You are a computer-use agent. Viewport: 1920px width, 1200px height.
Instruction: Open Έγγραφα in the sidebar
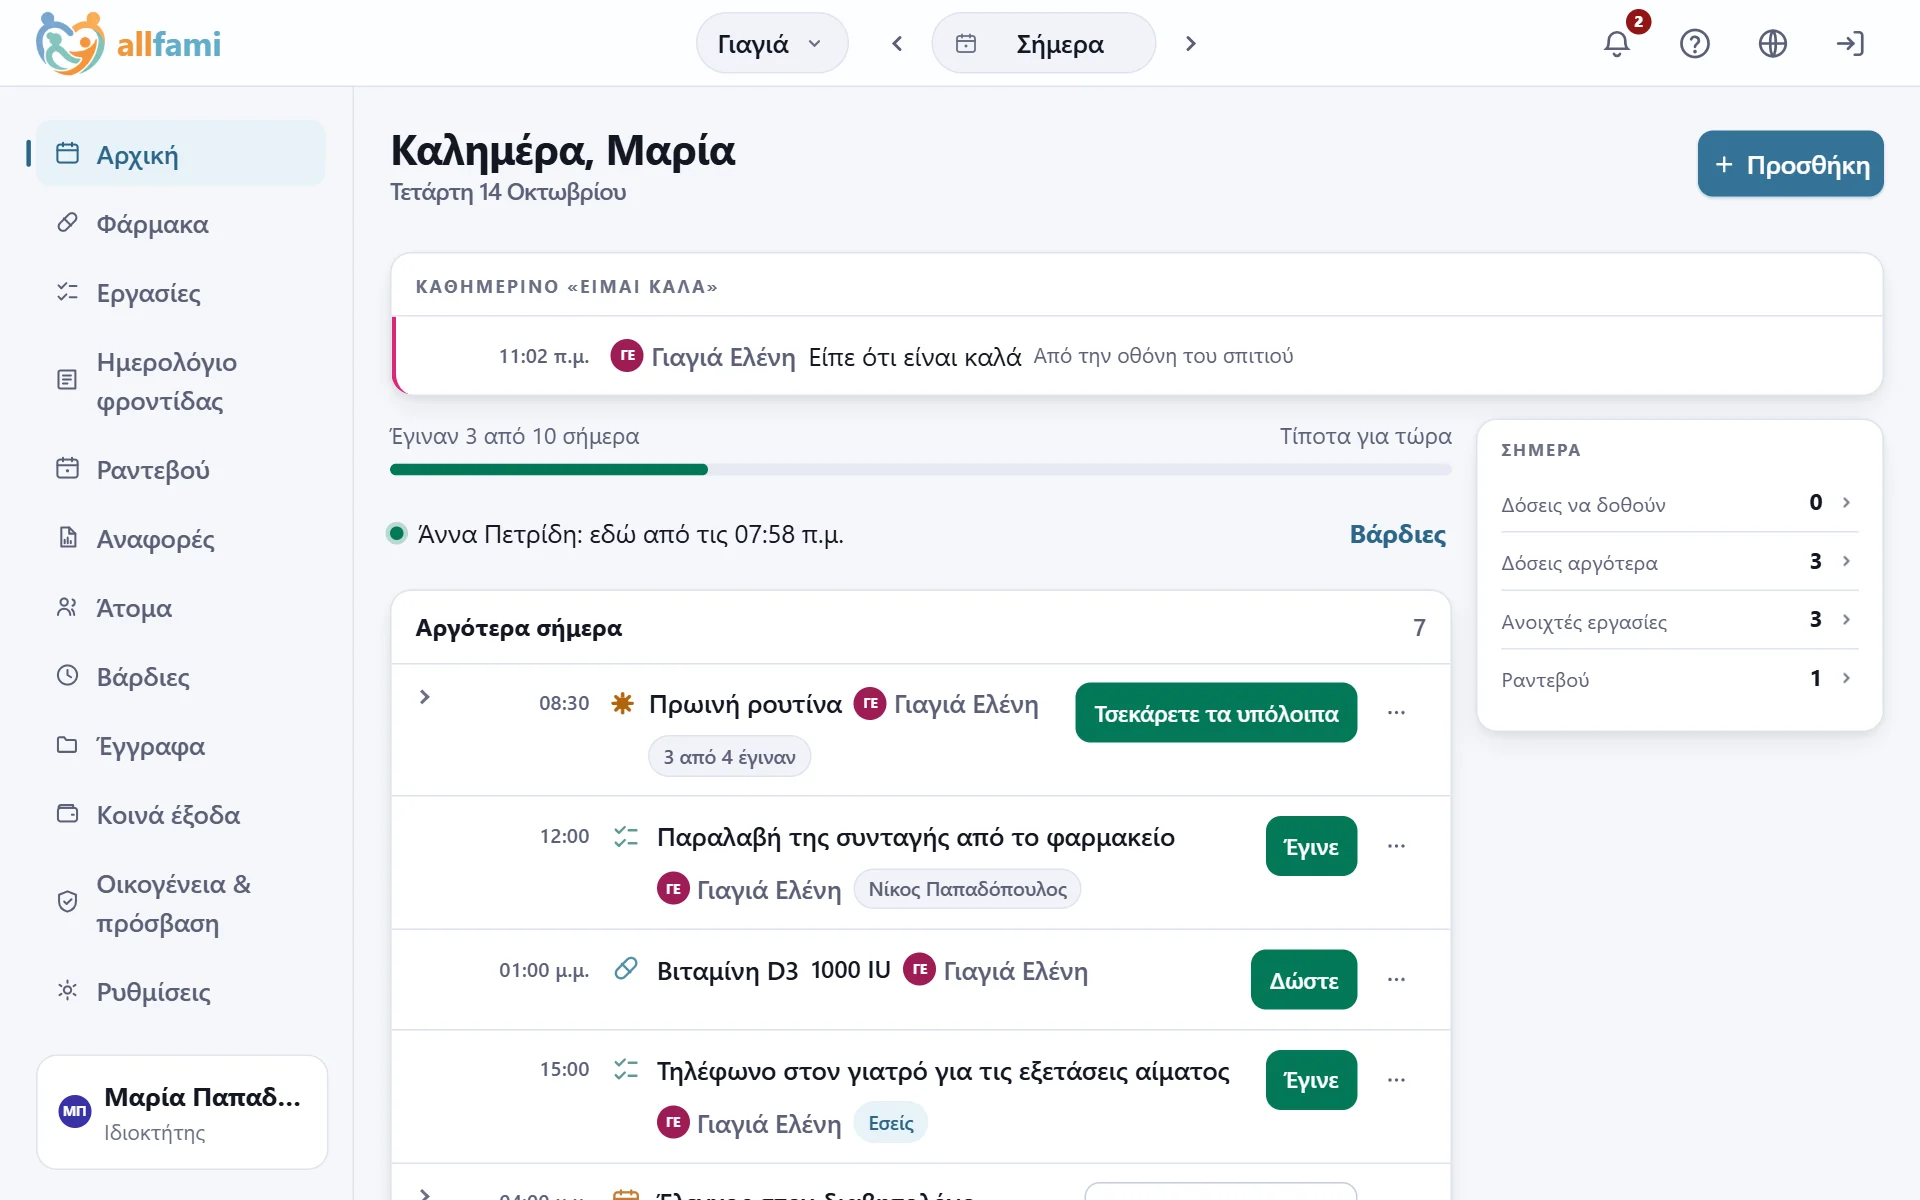pos(181,746)
